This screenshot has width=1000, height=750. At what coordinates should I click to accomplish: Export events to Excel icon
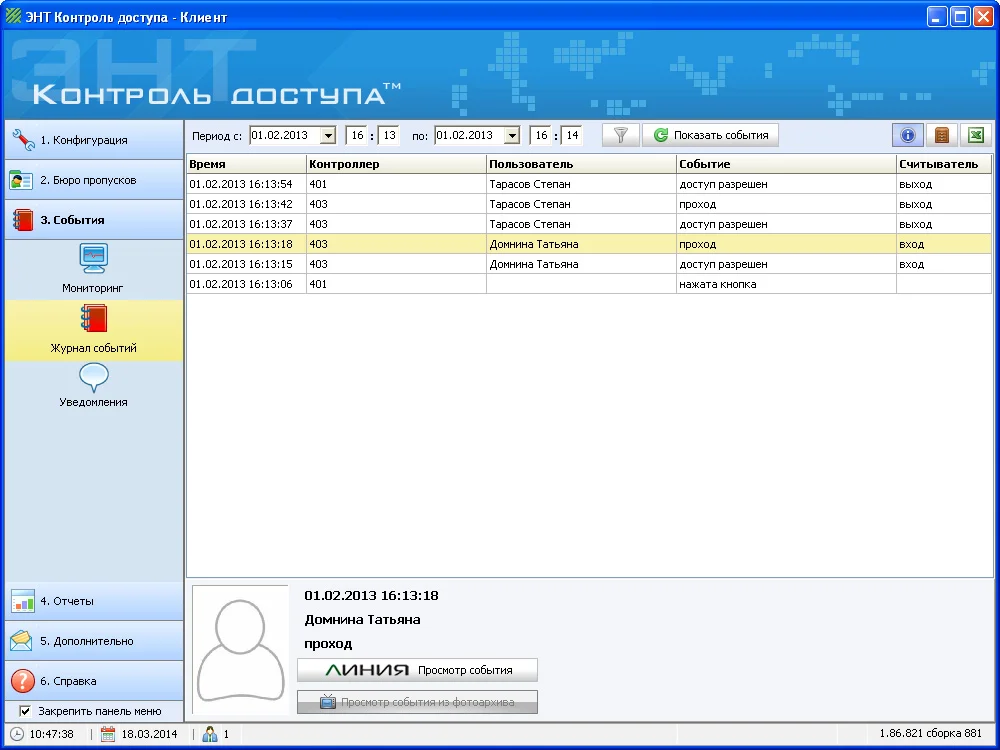click(x=975, y=135)
